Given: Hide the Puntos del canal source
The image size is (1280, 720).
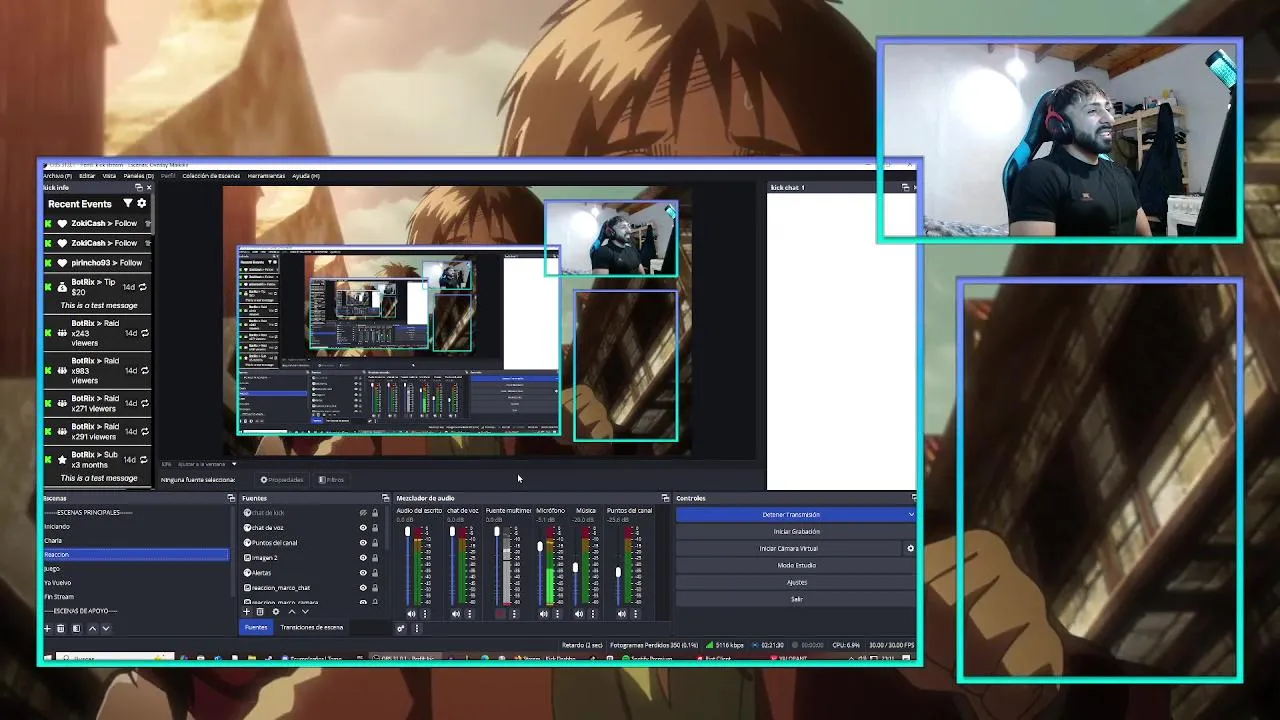Looking at the screenshot, I should click(363, 543).
